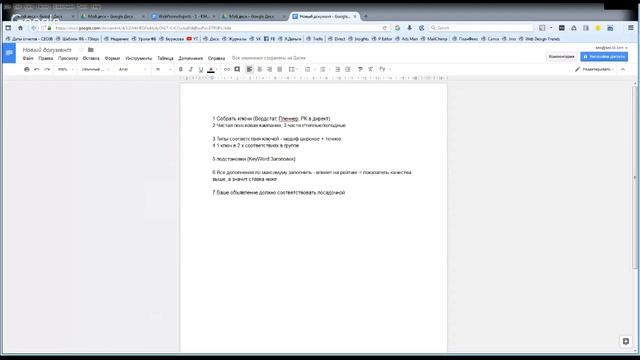640x360 pixels.
Task: Click the line starting "1 Собрать ключи"
Action: click(271, 118)
